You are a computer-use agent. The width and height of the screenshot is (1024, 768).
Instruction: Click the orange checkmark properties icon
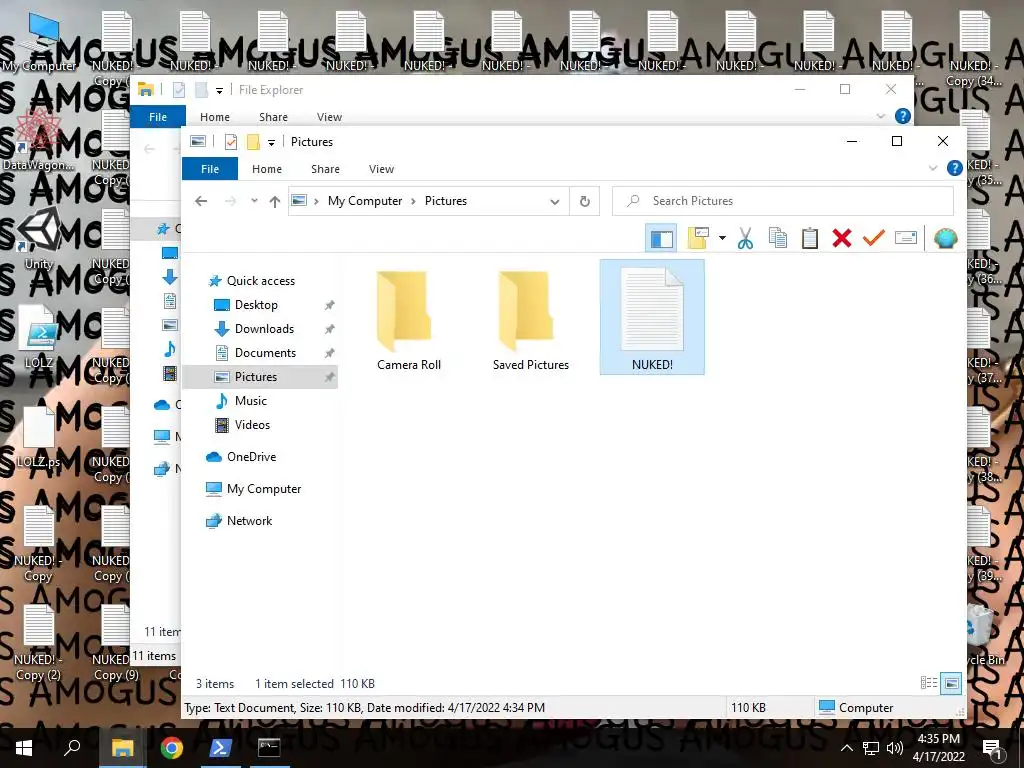[x=873, y=238]
